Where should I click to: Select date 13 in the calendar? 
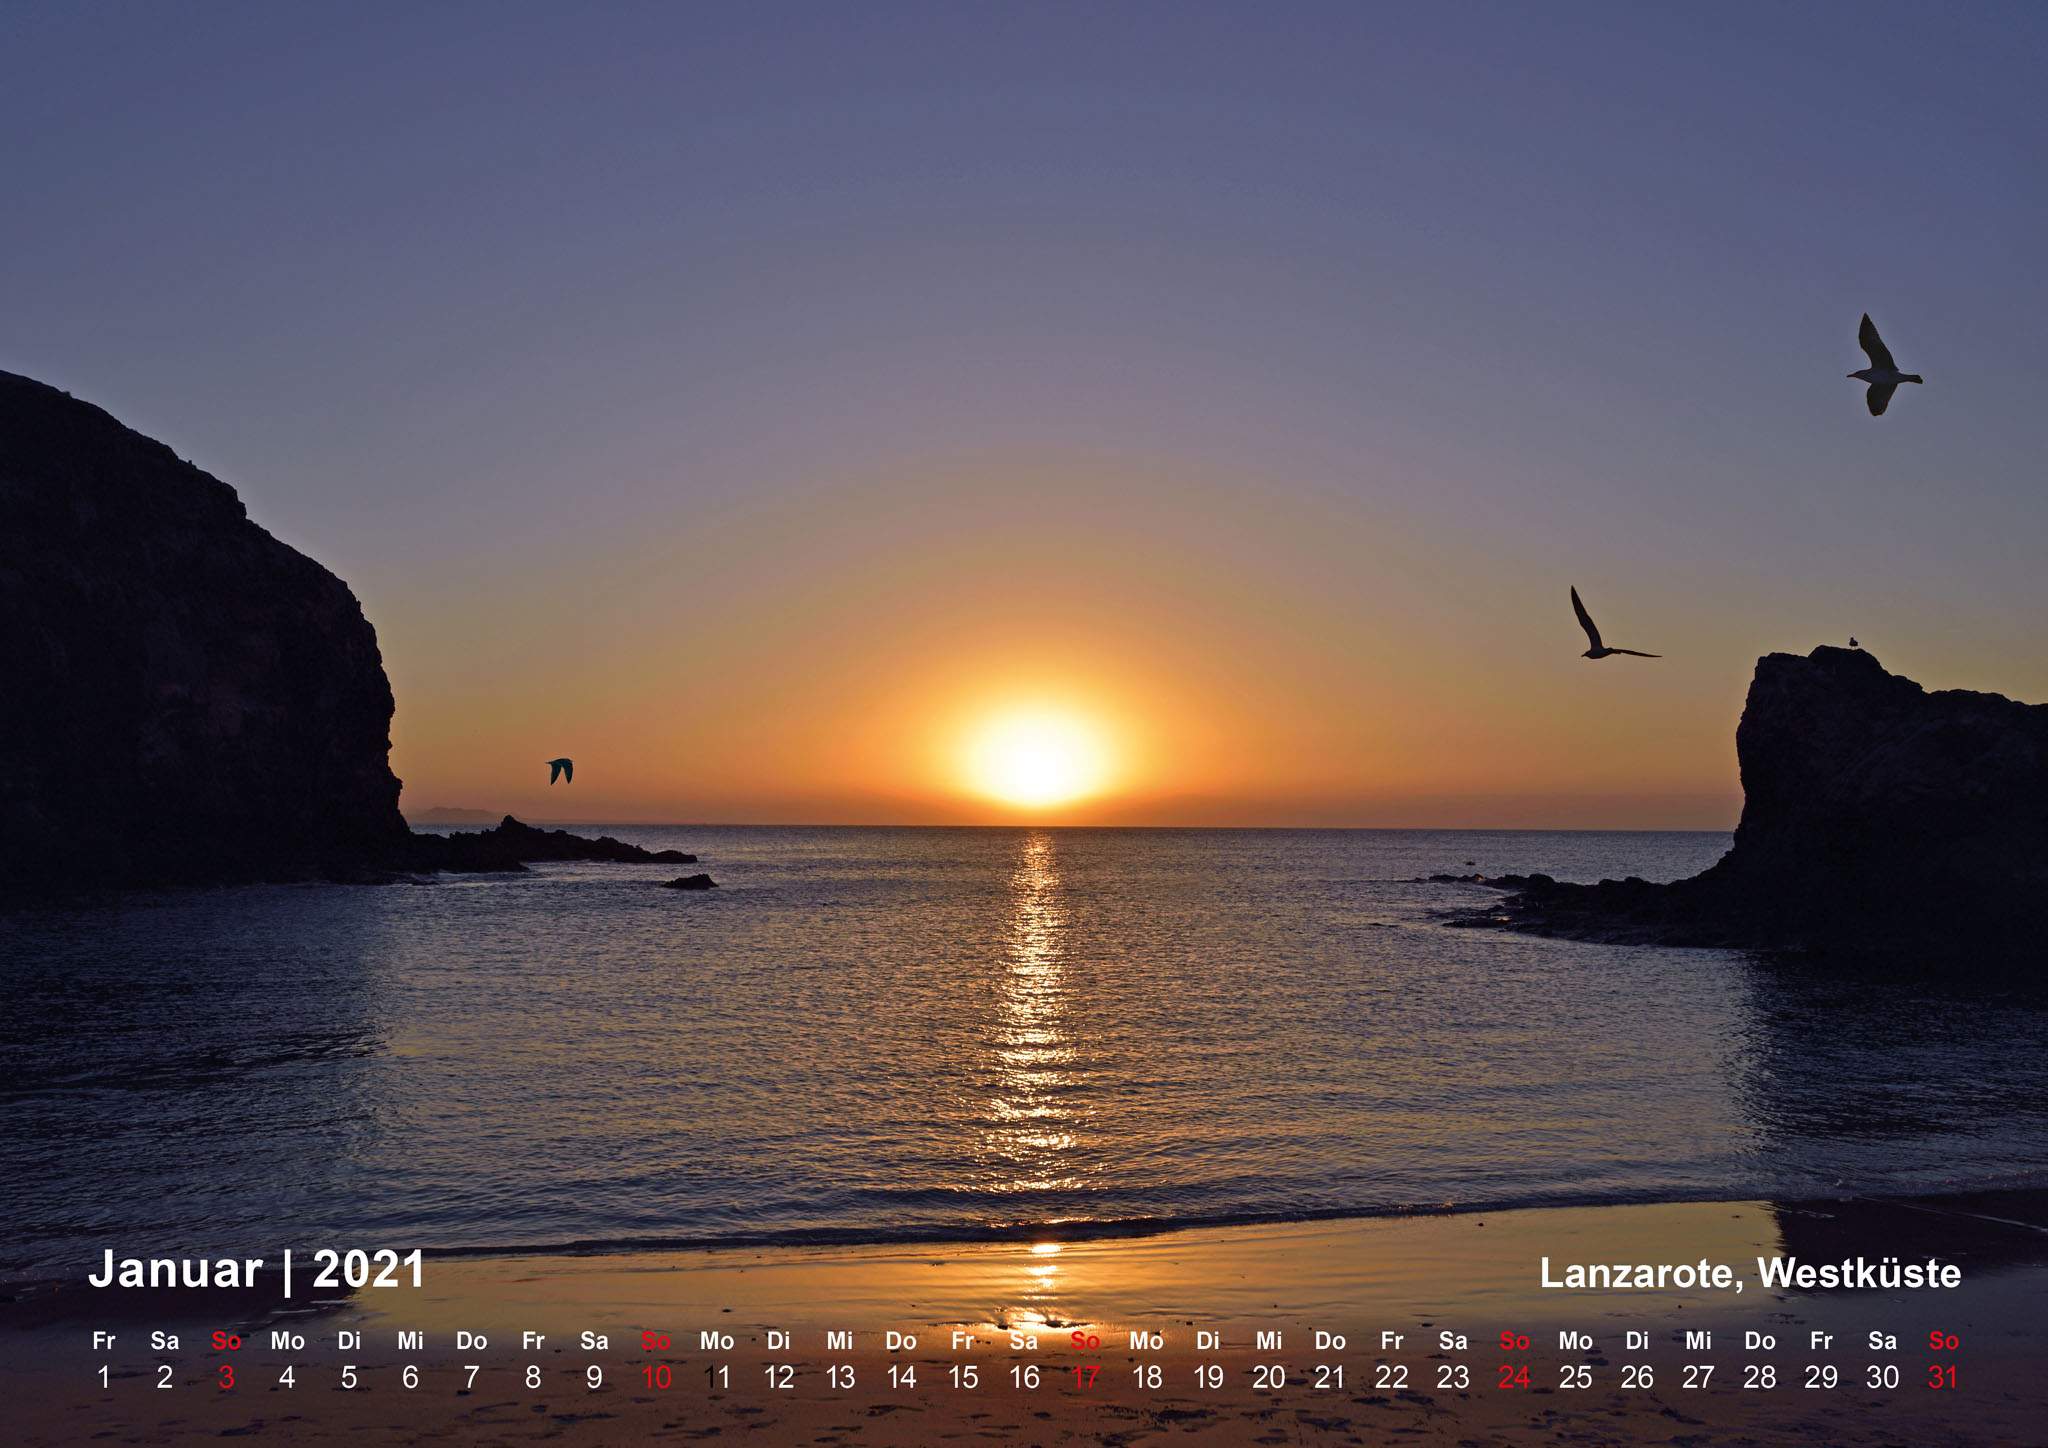pos(840,1378)
